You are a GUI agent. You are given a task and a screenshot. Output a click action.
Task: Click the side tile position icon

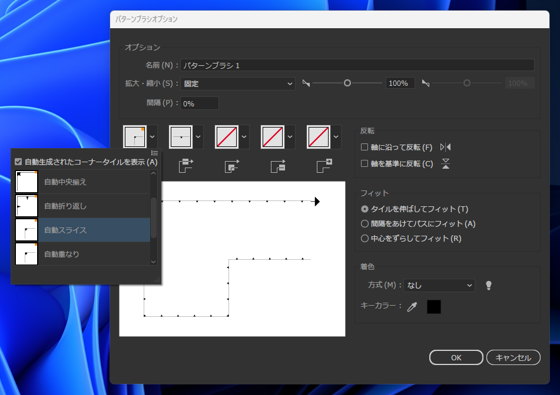pos(186,166)
